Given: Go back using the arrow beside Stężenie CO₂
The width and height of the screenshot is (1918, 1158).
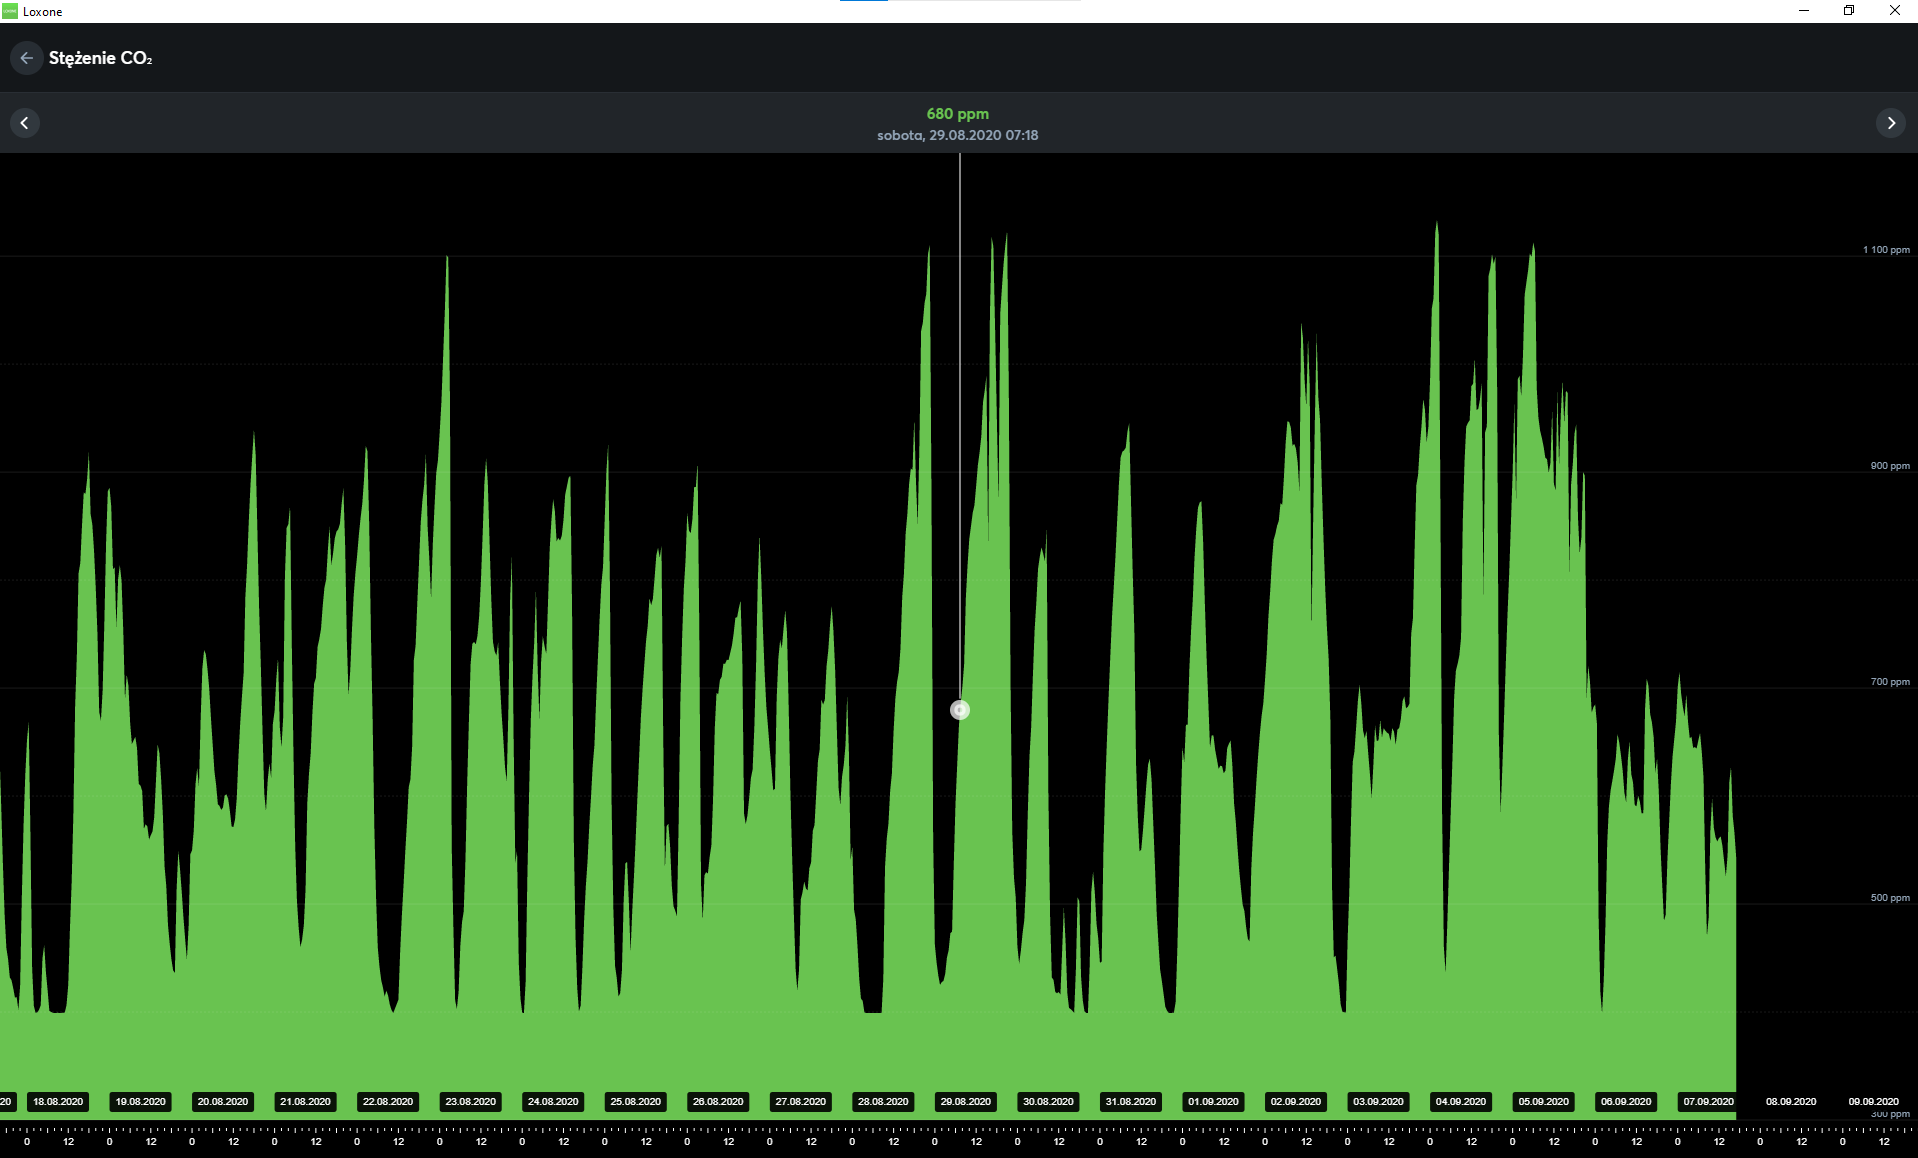Looking at the screenshot, I should tap(26, 58).
